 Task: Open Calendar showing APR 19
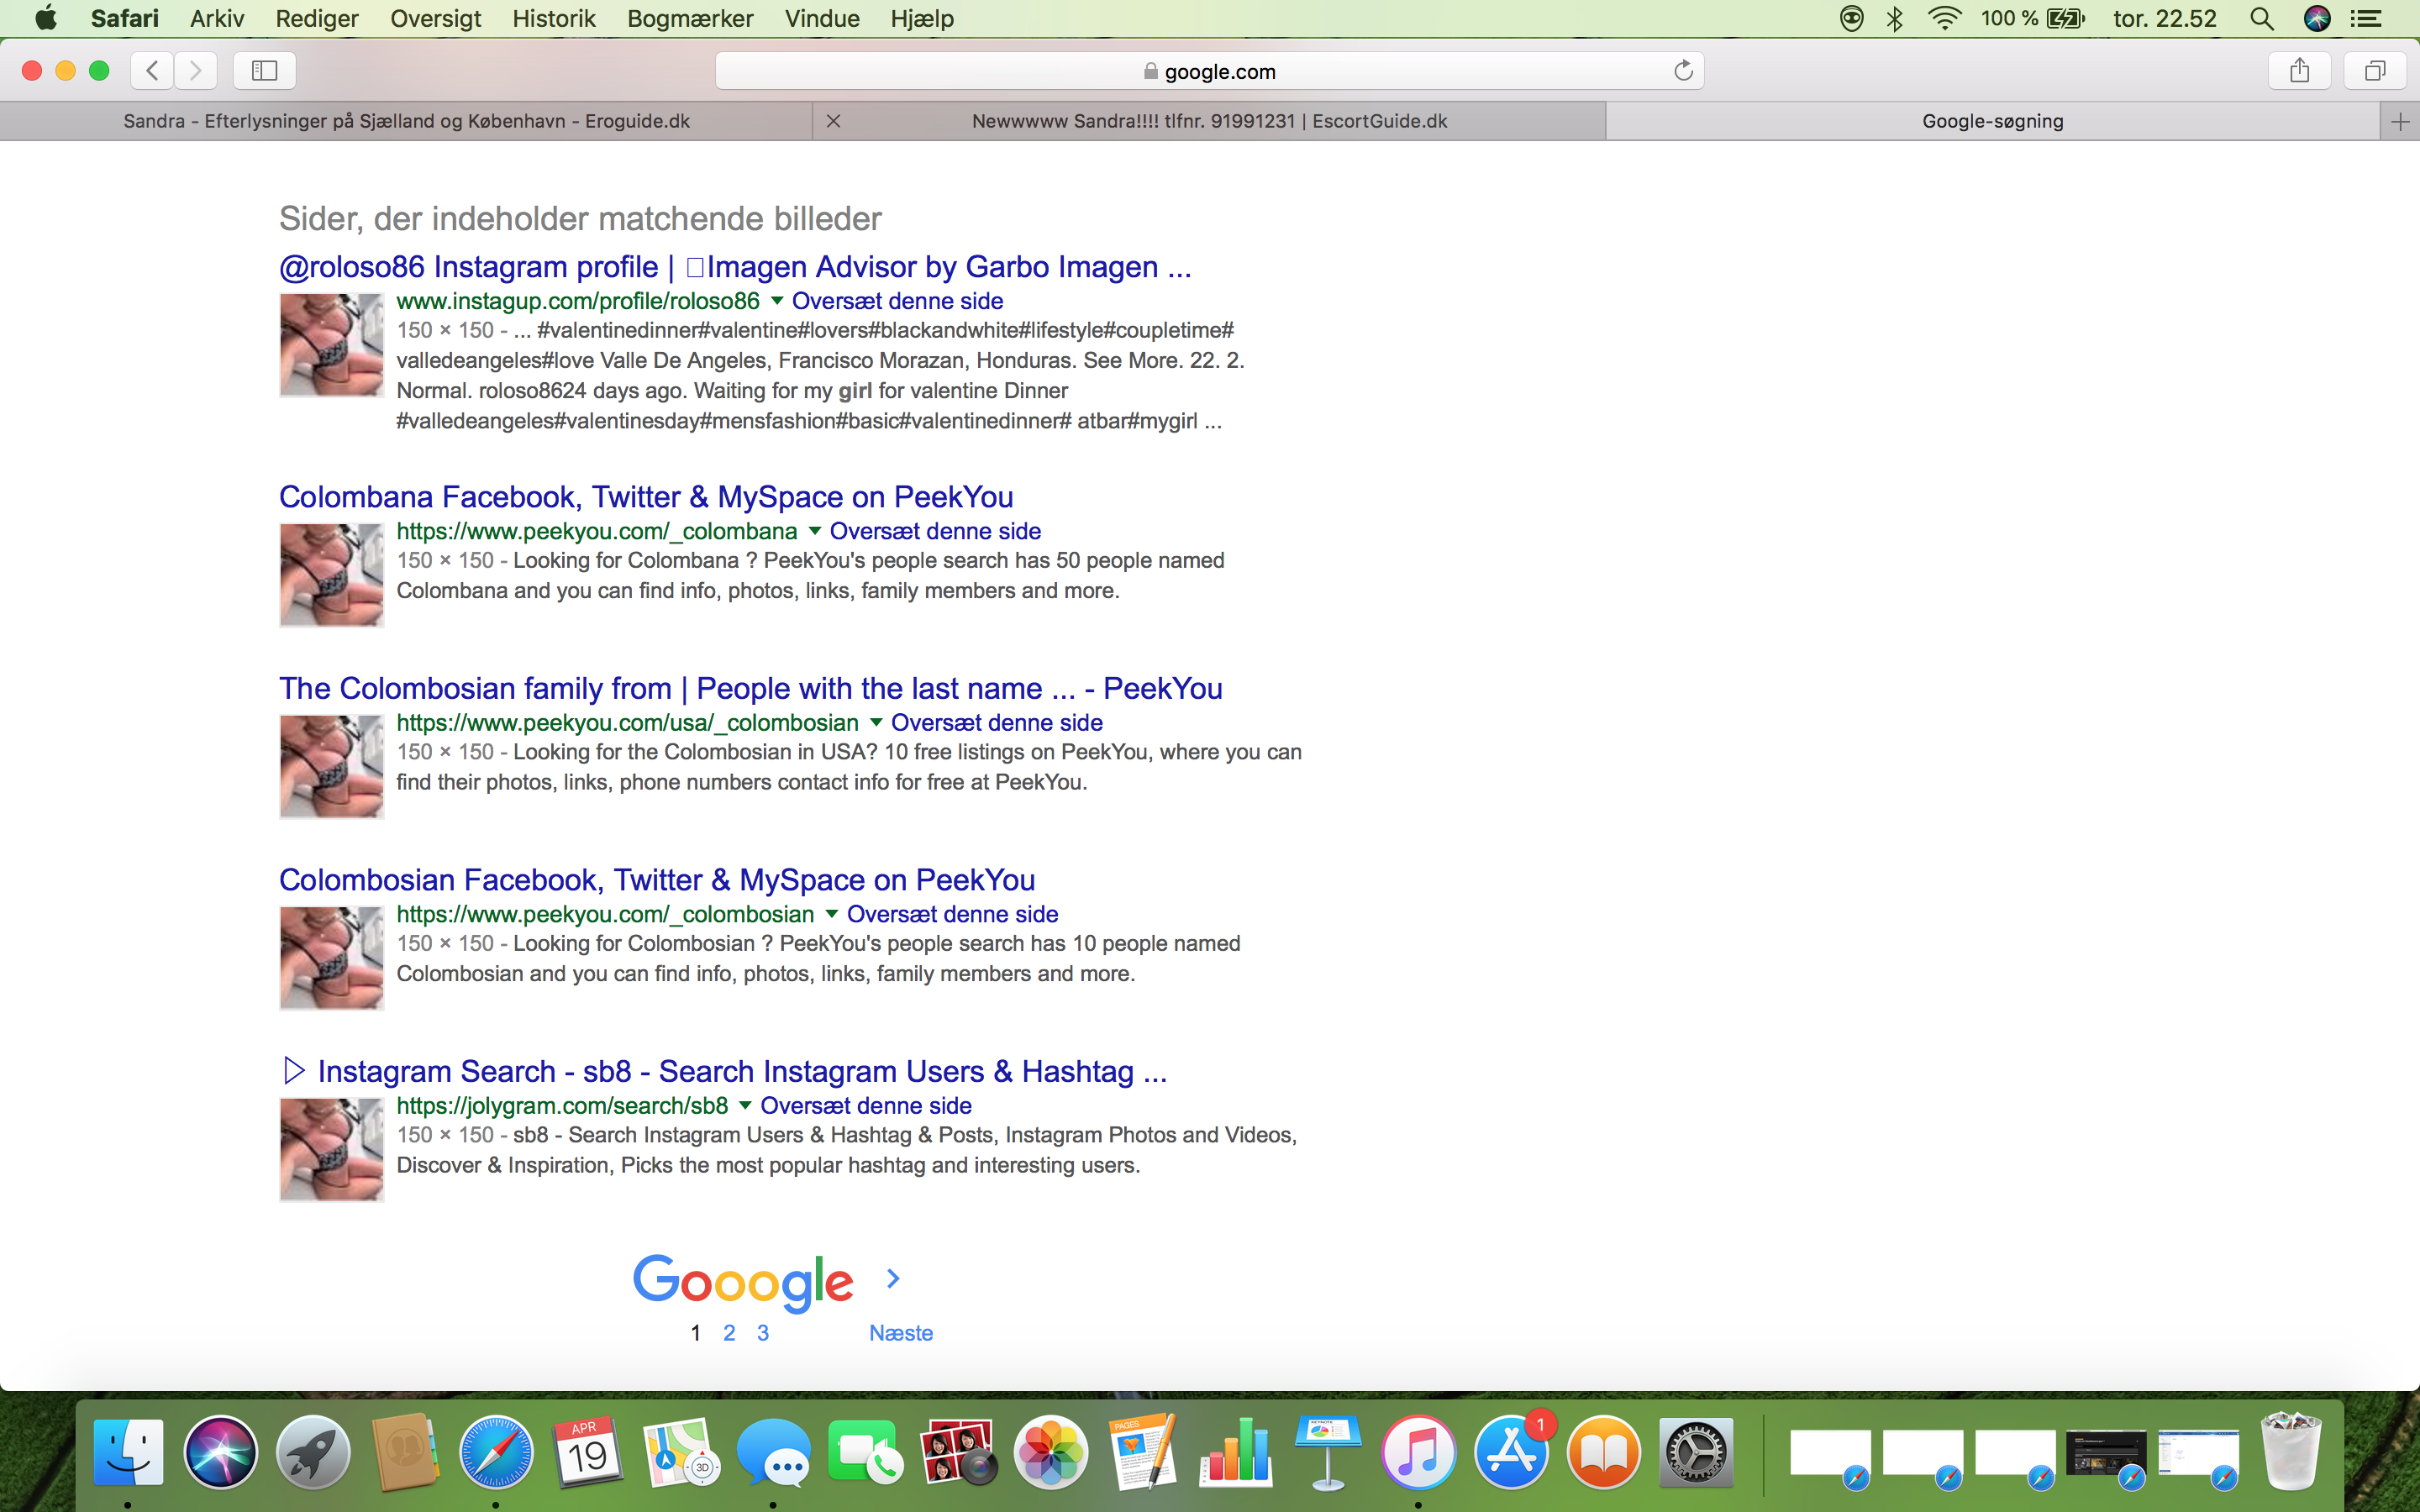(x=589, y=1452)
